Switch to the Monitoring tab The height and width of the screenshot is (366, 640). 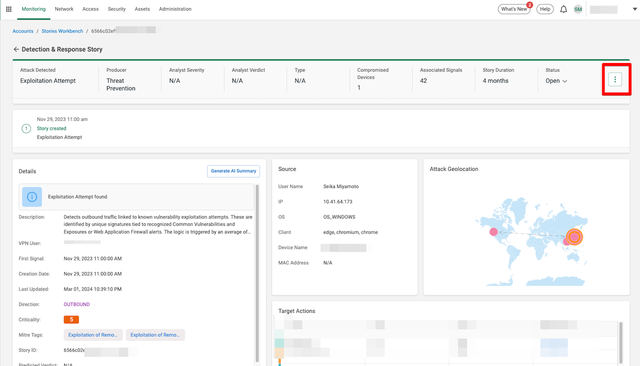33,9
